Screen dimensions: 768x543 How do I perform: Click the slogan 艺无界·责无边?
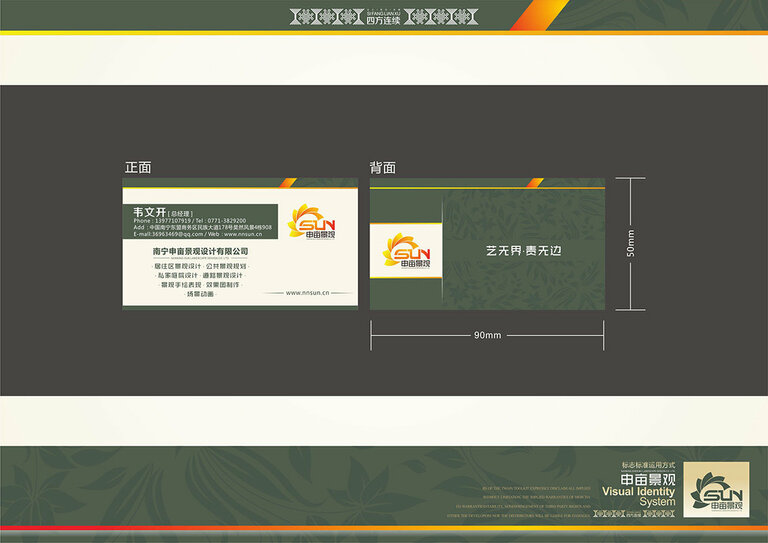pyautogui.click(x=524, y=250)
